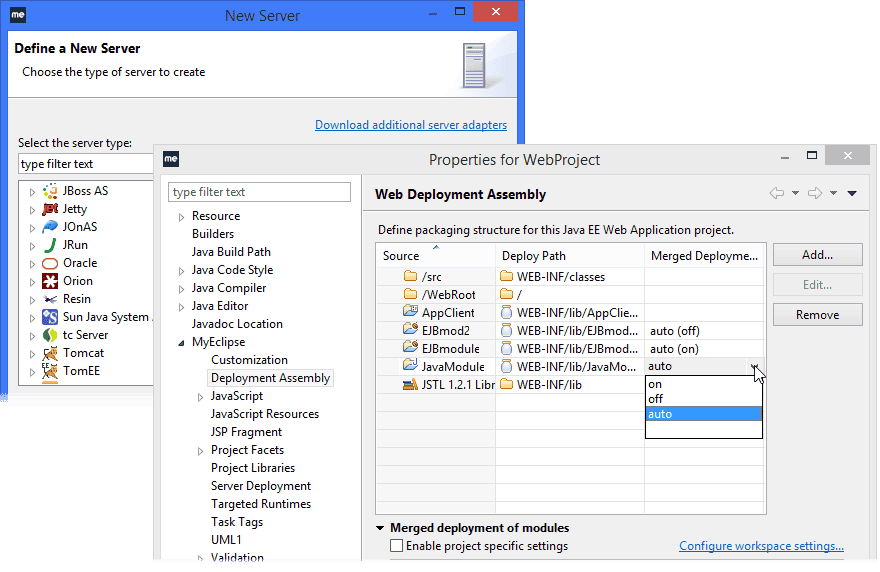The image size is (880, 572).
Task: Click the EJBmod2 project icon
Action: click(410, 328)
